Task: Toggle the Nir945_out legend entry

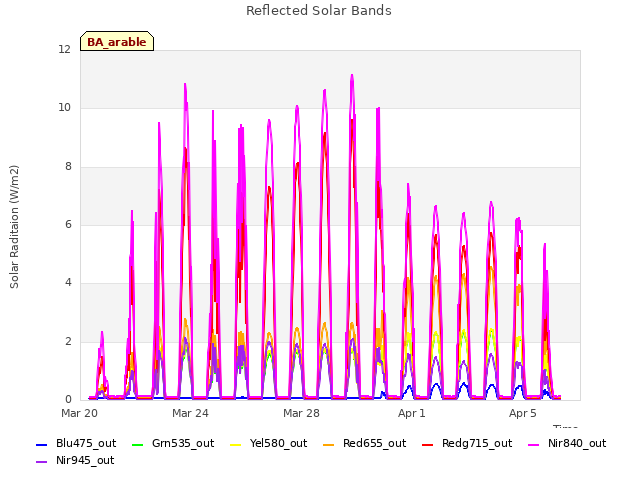Action: pos(75,460)
